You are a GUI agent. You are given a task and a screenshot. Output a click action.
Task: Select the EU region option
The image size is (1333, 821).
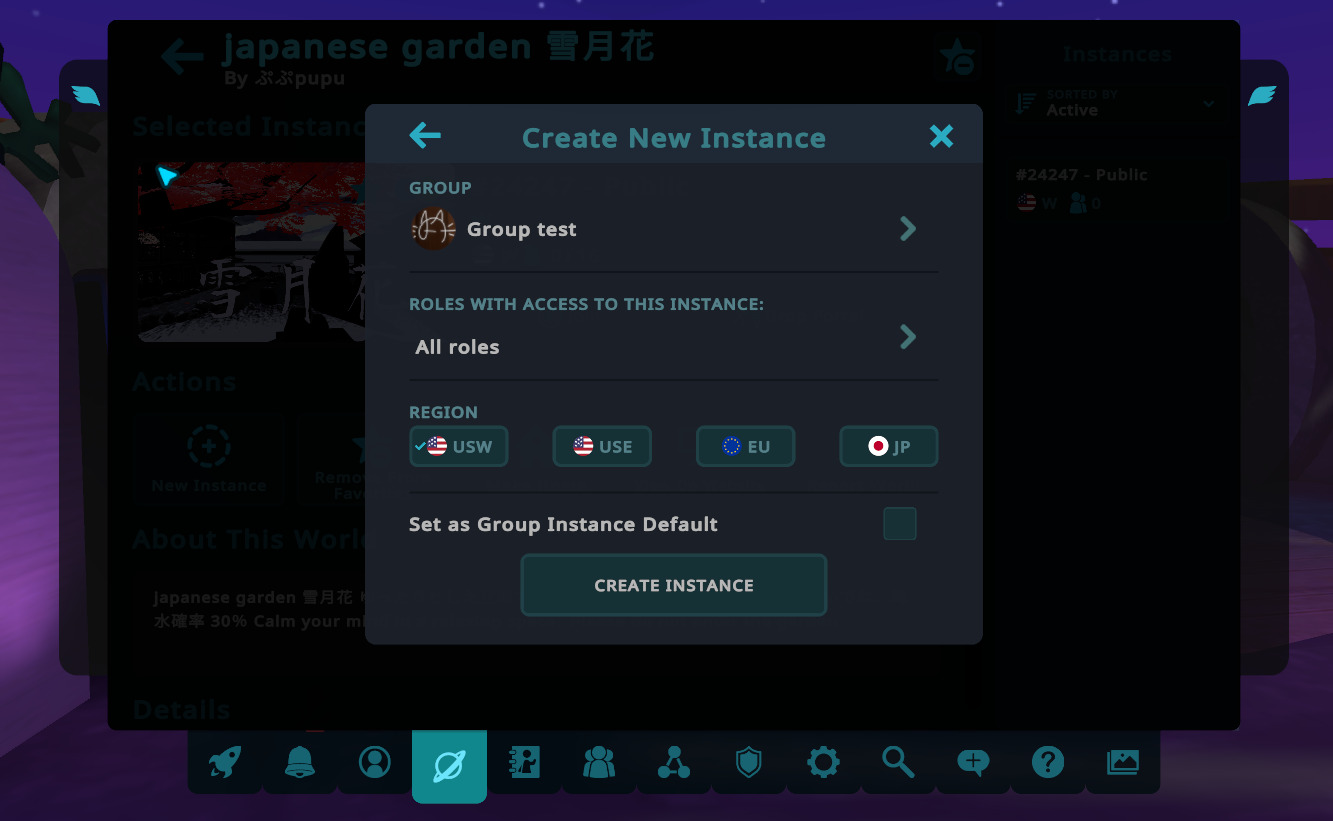745,447
